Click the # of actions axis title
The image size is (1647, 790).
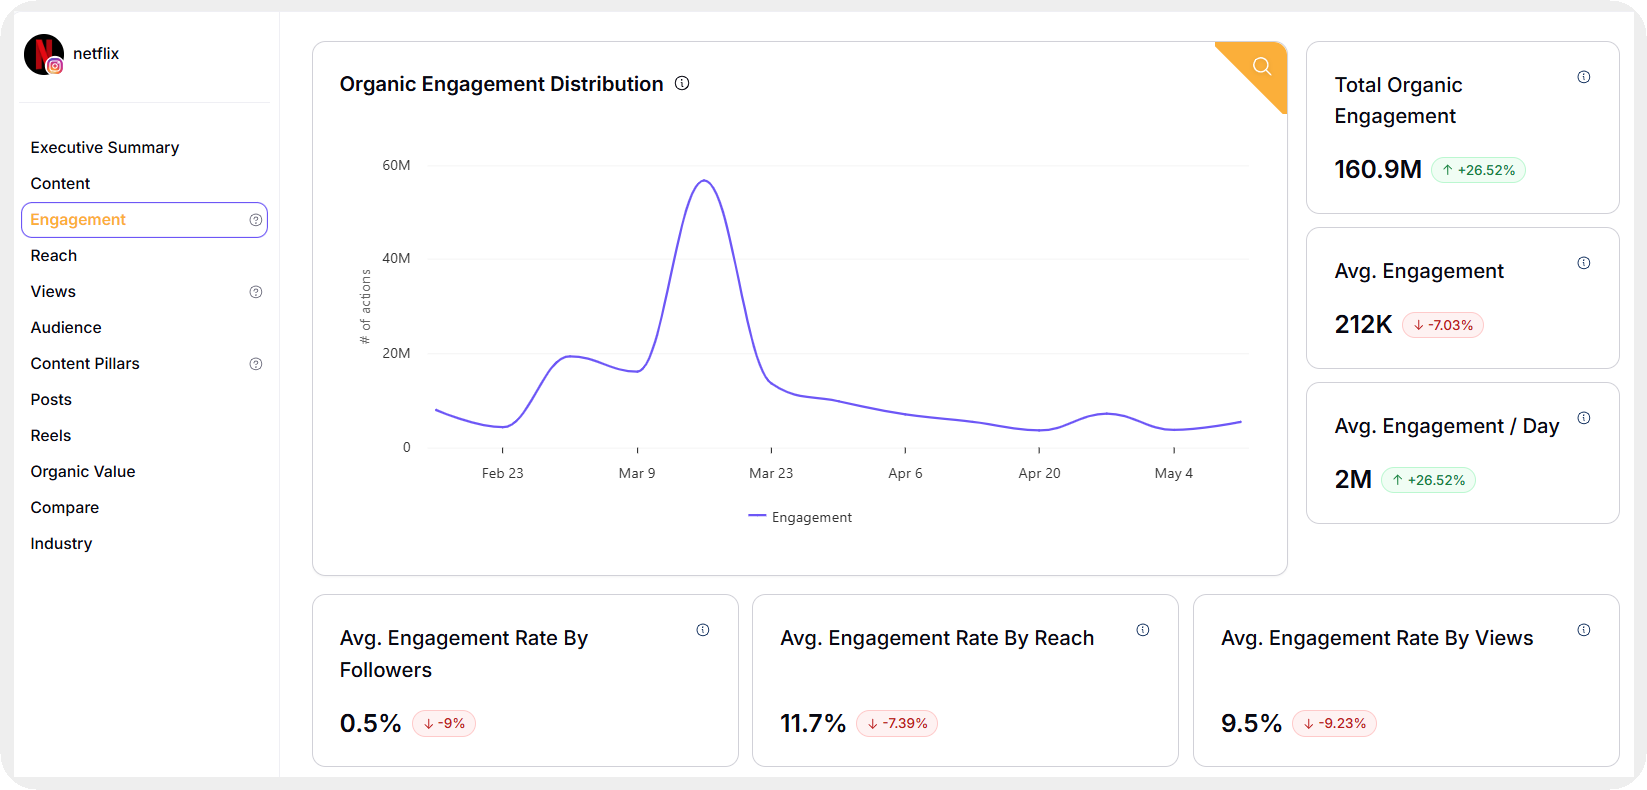[x=366, y=307]
